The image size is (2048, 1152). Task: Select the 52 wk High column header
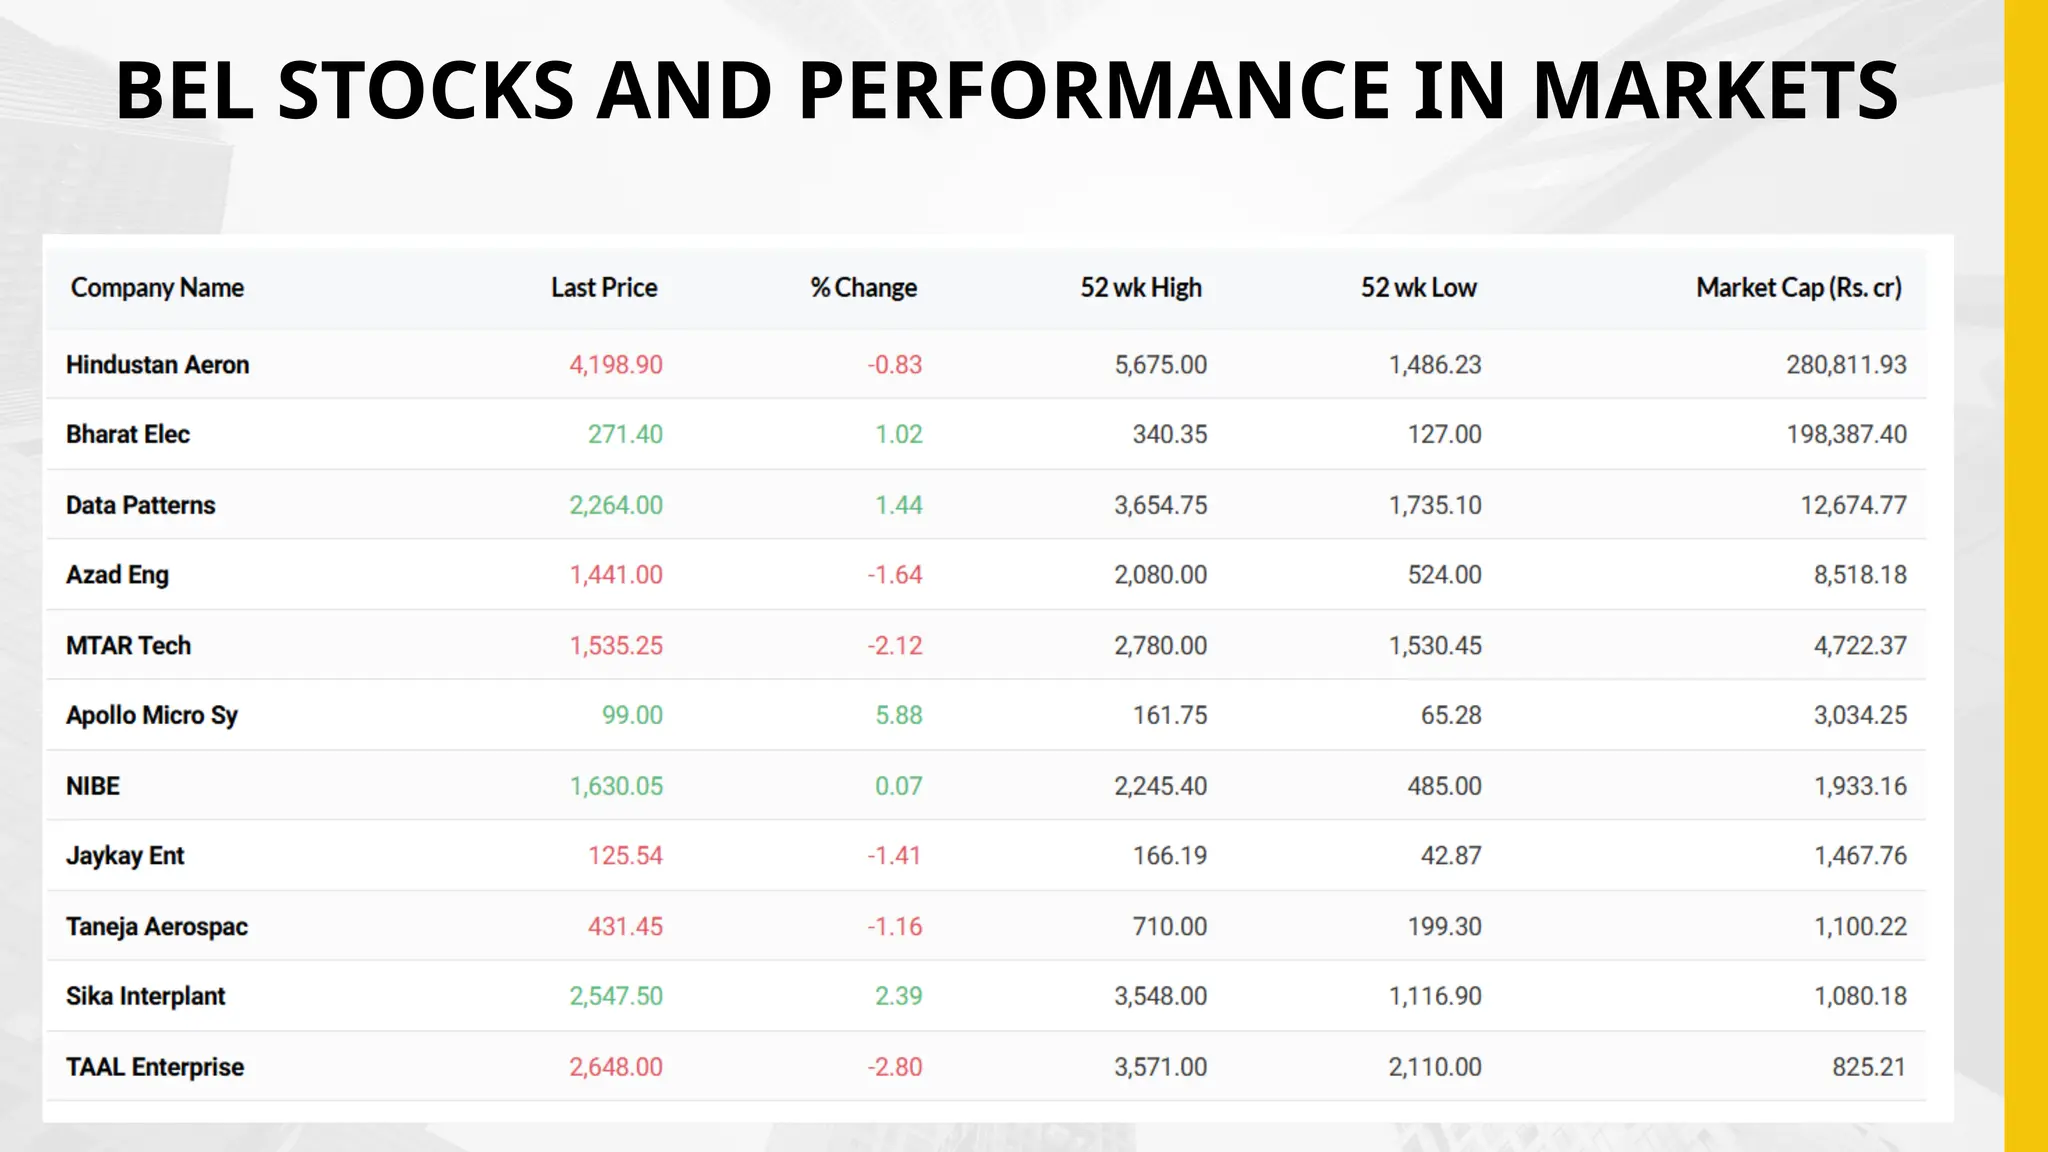tap(1141, 288)
